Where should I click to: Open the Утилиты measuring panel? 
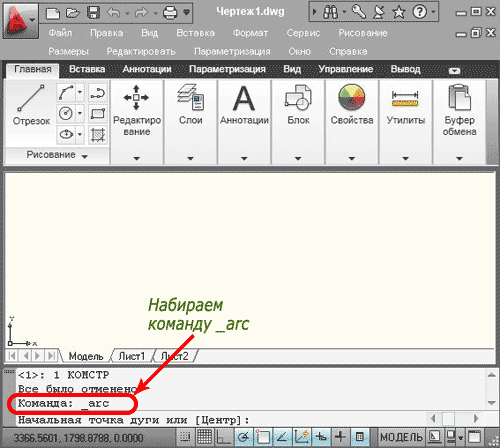pos(406,122)
